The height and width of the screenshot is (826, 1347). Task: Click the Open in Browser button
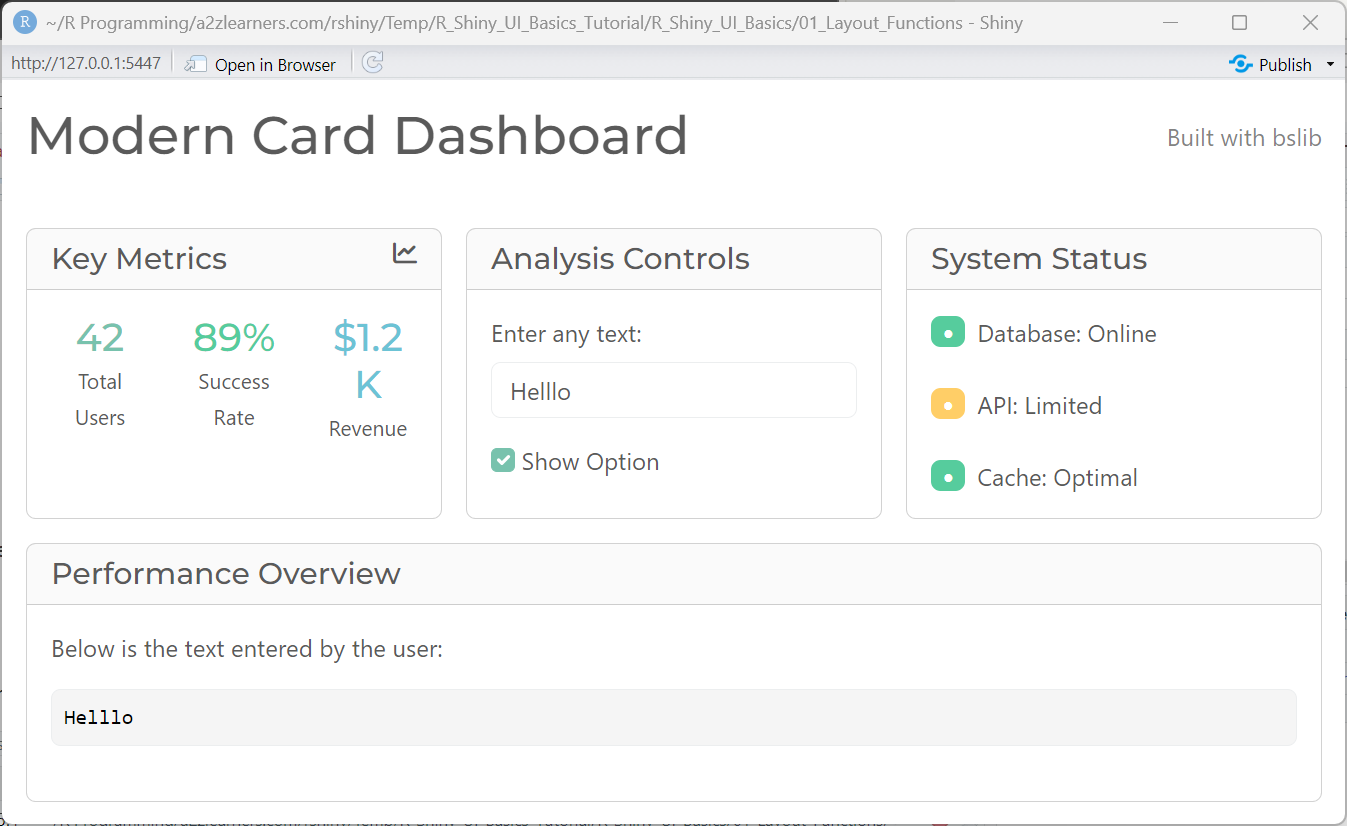273,64
